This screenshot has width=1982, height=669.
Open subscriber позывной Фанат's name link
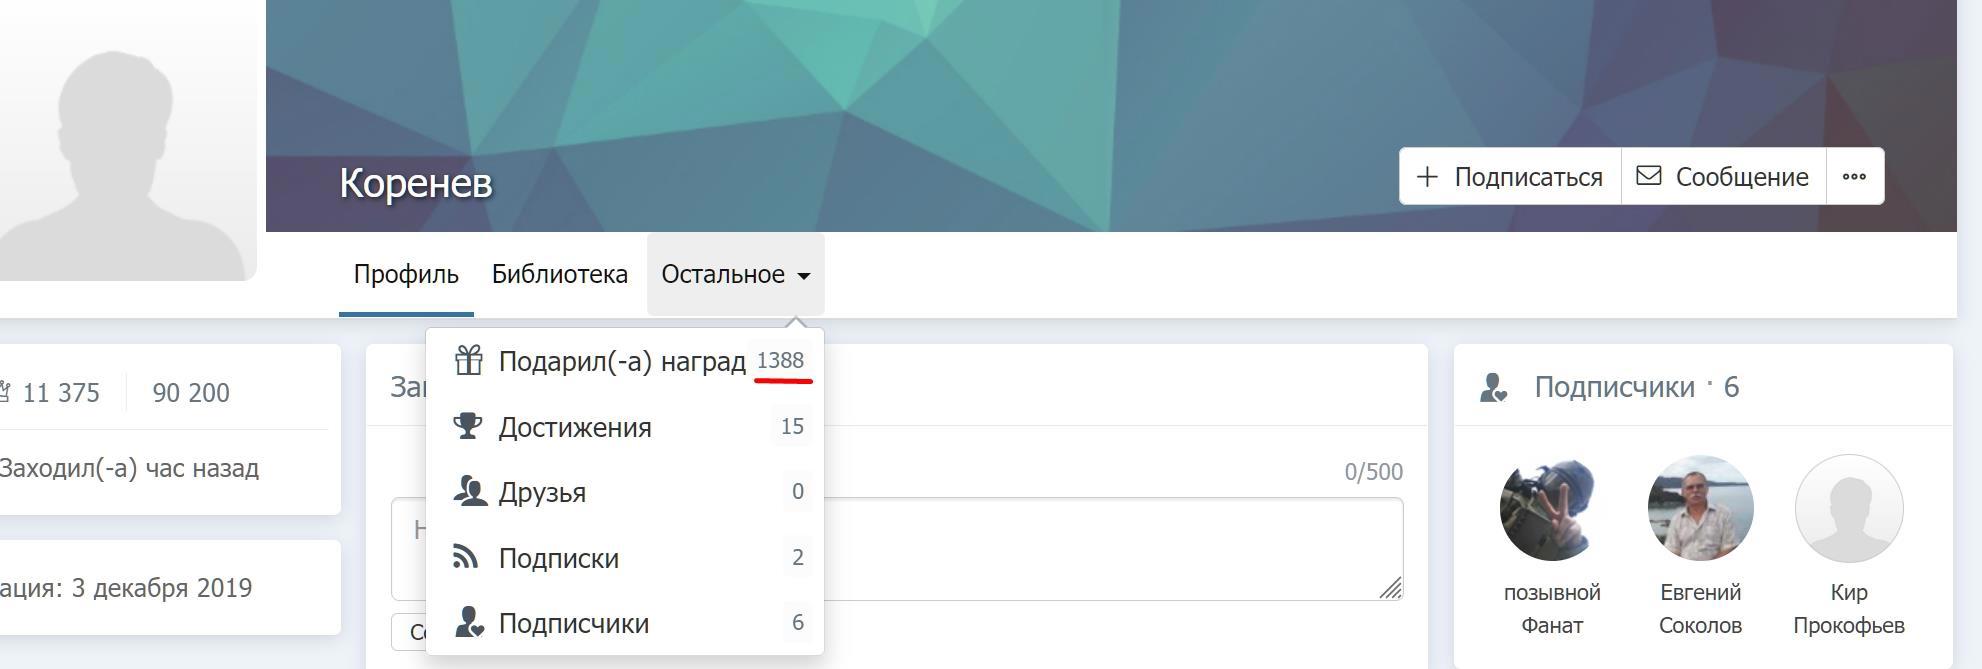pos(1552,609)
